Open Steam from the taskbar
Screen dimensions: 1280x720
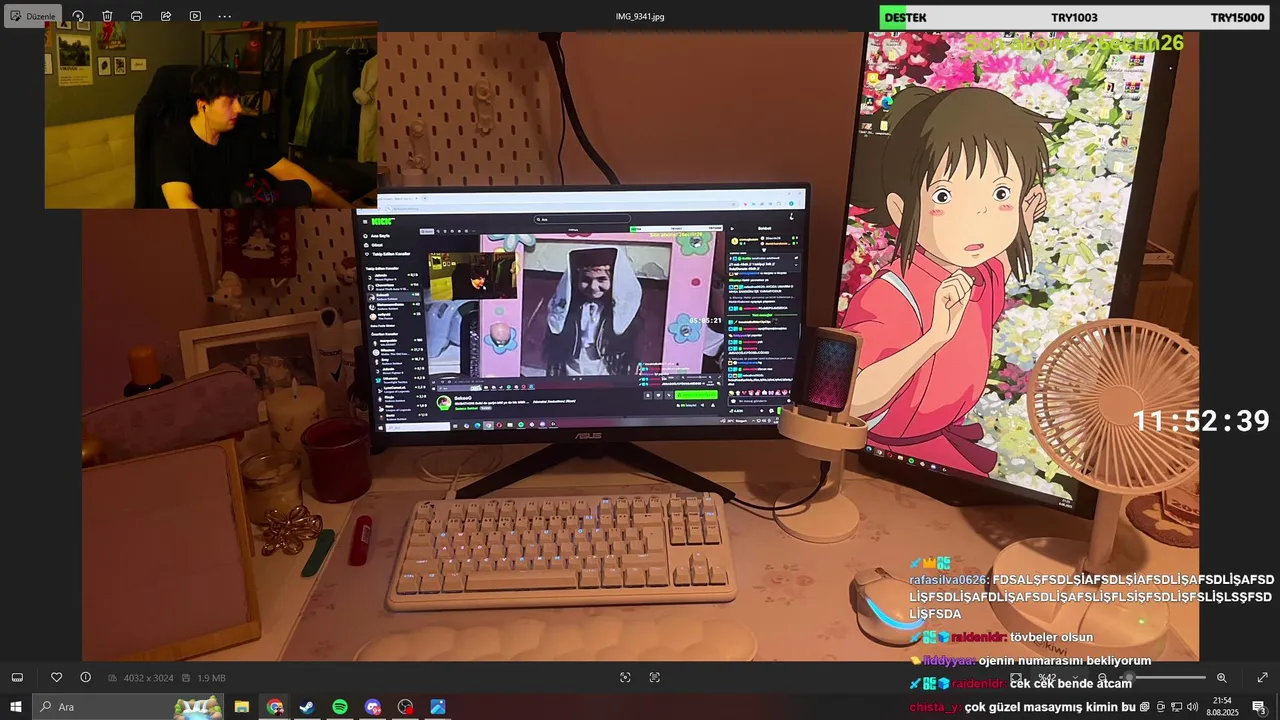pos(307,707)
